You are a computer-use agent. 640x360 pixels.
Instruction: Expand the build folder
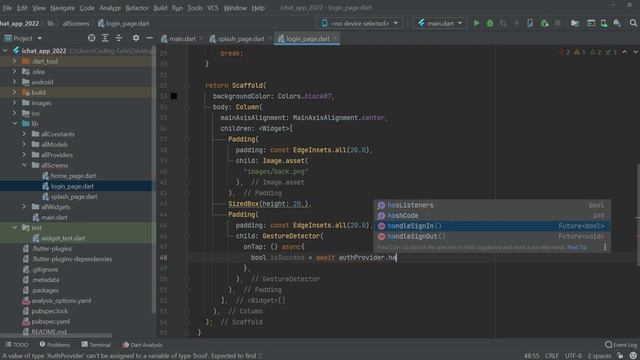14,93
